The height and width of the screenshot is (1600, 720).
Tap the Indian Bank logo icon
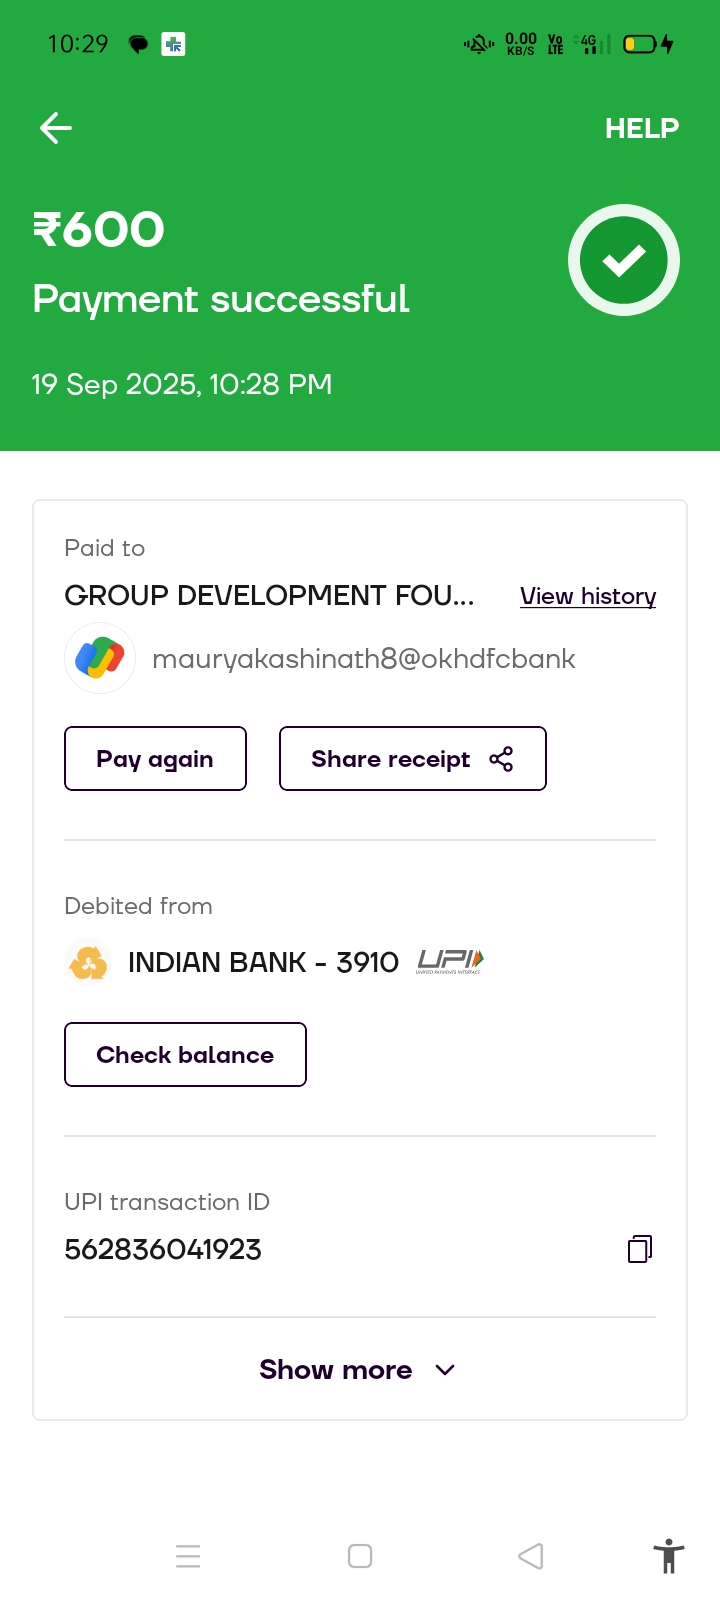coord(88,962)
